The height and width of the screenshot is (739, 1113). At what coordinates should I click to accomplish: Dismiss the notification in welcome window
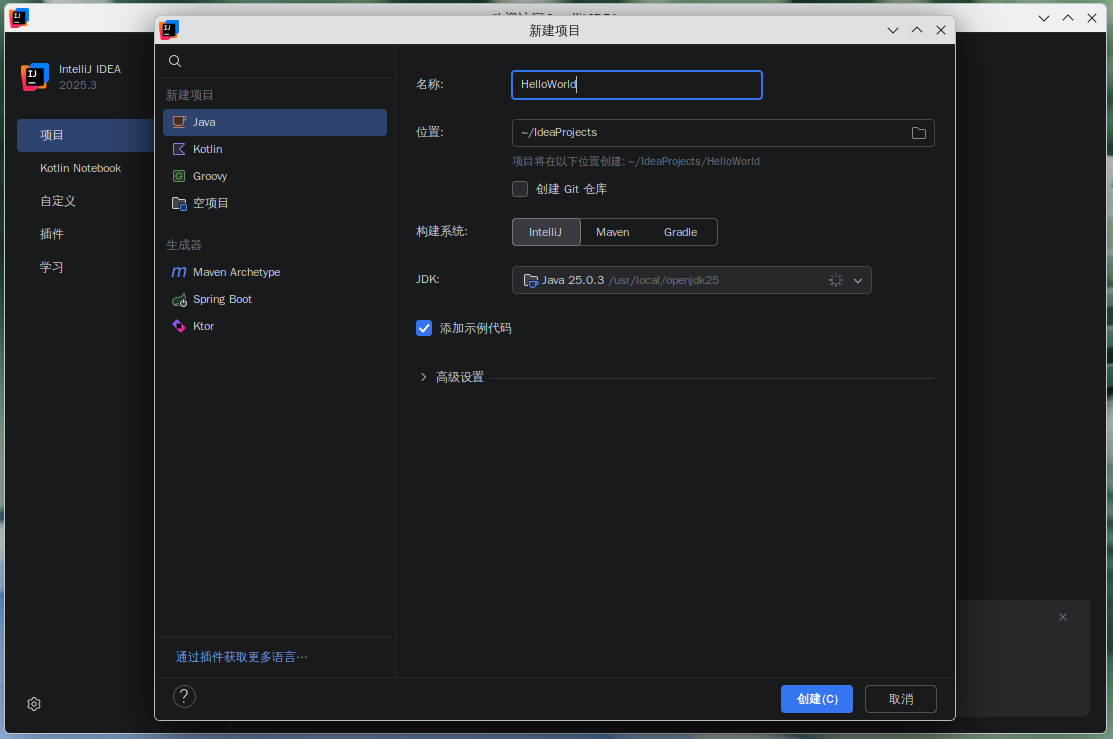pos(1063,617)
